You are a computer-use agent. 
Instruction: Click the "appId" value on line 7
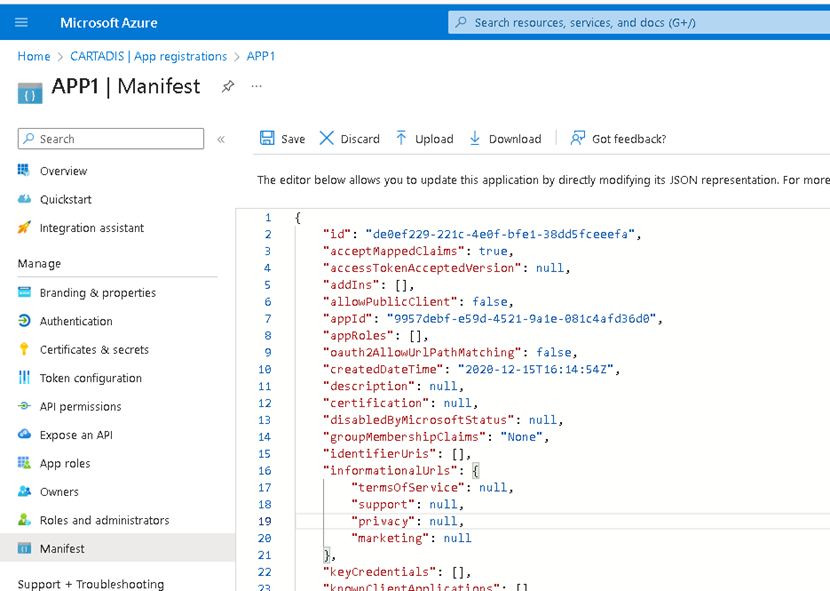pos(521,319)
